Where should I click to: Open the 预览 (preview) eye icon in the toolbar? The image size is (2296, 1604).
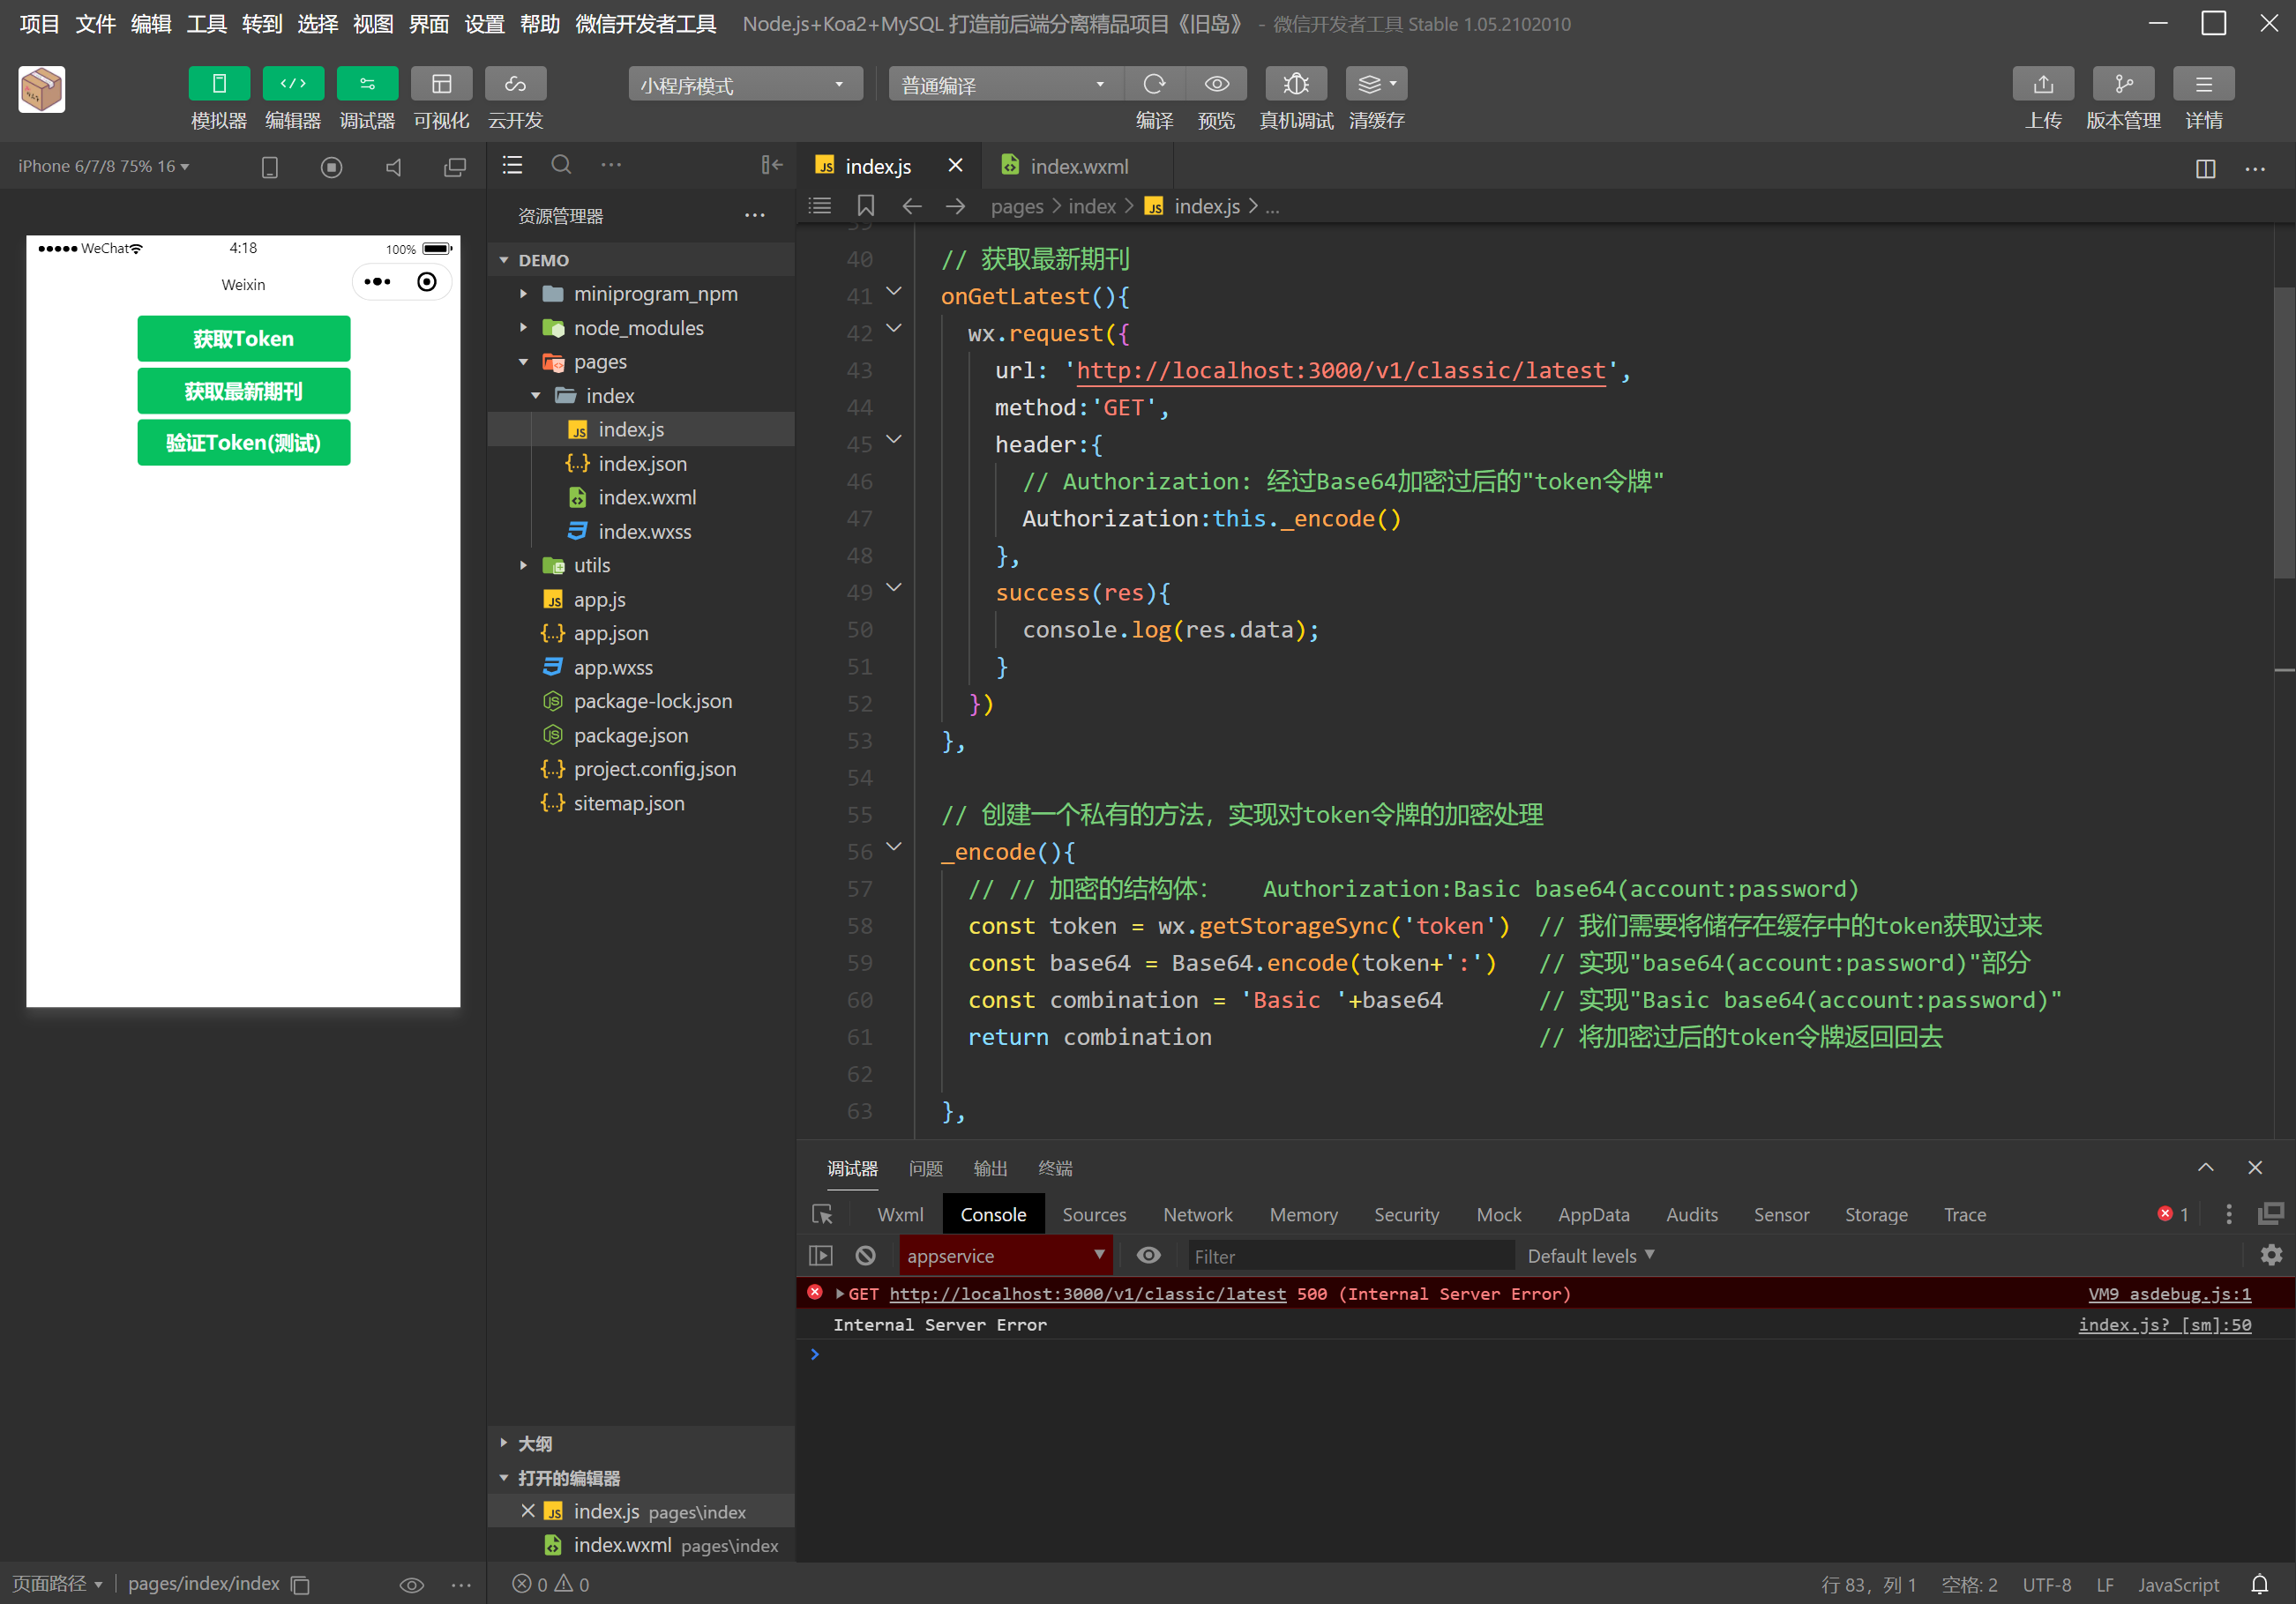(1216, 84)
